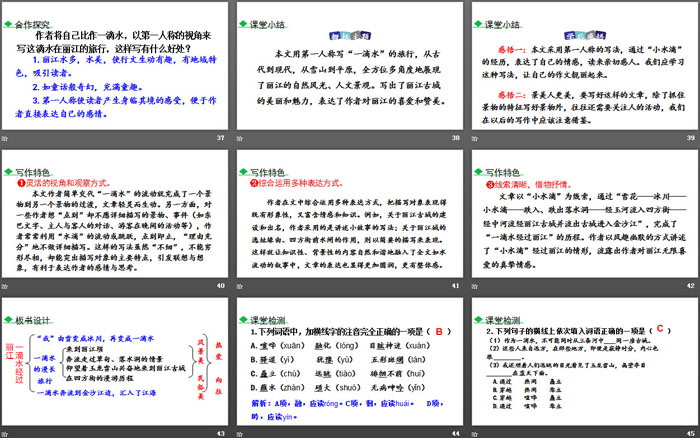Click the 板书设计 heading on slide 43
The height and width of the screenshot is (438, 700).
coord(32,320)
